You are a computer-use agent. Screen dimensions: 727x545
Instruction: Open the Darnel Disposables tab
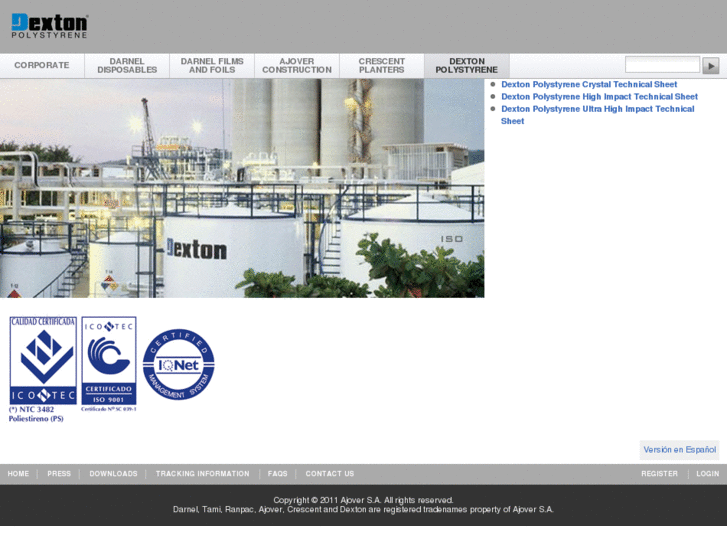pyautogui.click(x=127, y=65)
